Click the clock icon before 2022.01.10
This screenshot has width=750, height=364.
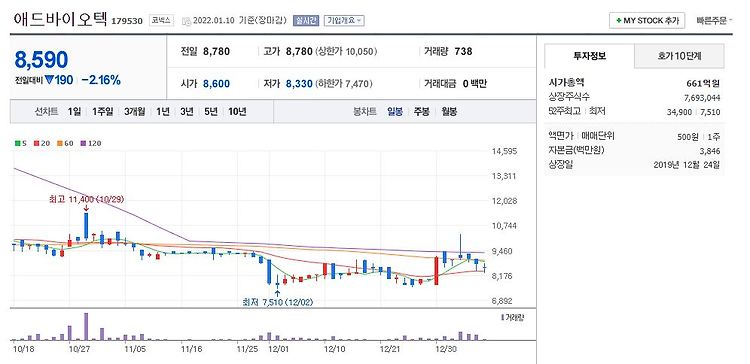point(186,21)
